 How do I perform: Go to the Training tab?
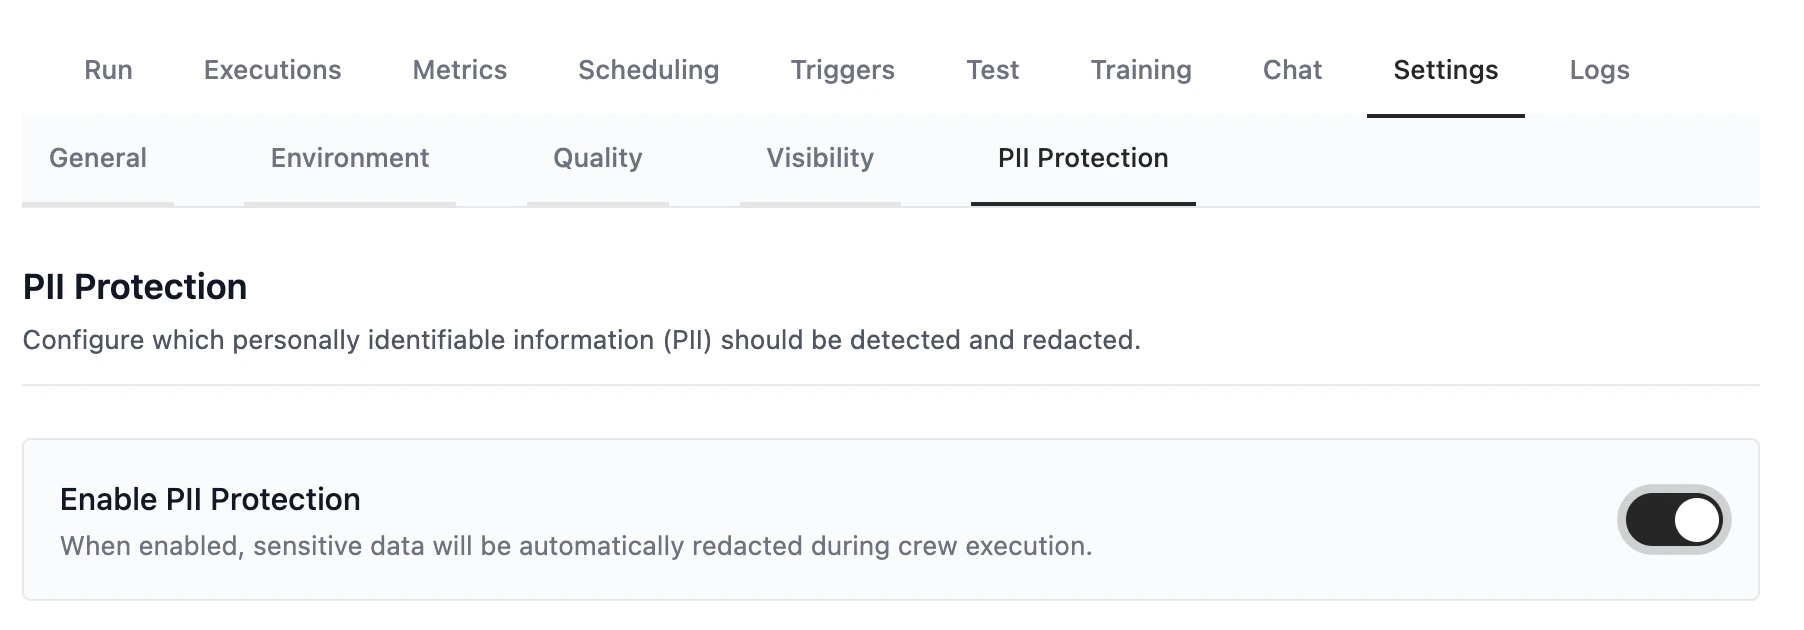point(1141,70)
